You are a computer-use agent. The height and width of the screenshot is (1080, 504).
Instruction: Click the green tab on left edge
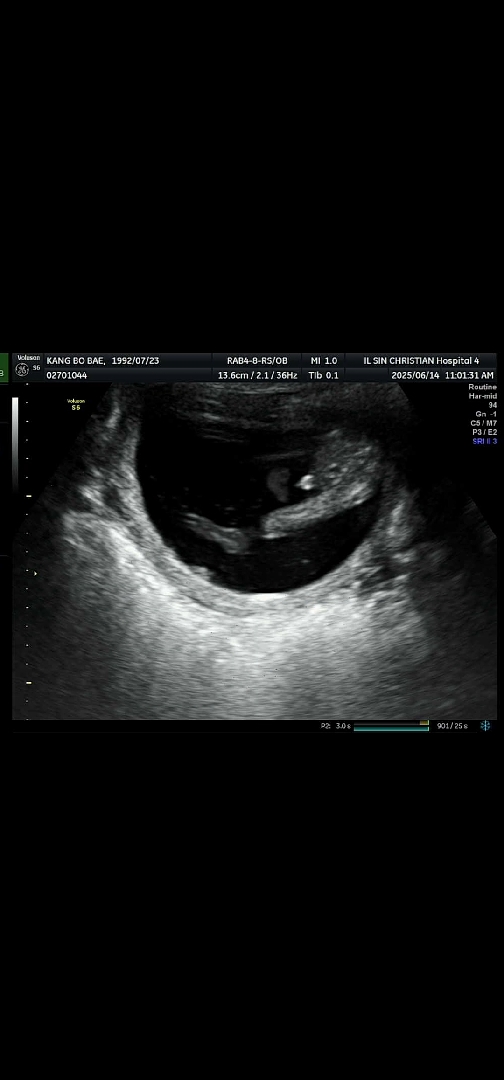(x=3, y=367)
